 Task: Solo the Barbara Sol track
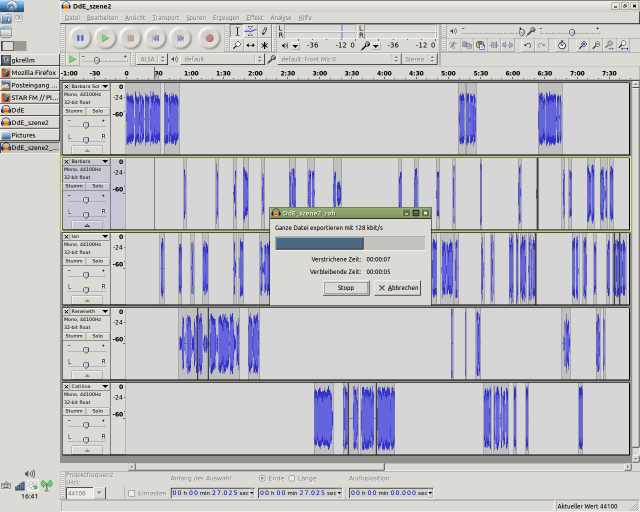click(x=98, y=111)
